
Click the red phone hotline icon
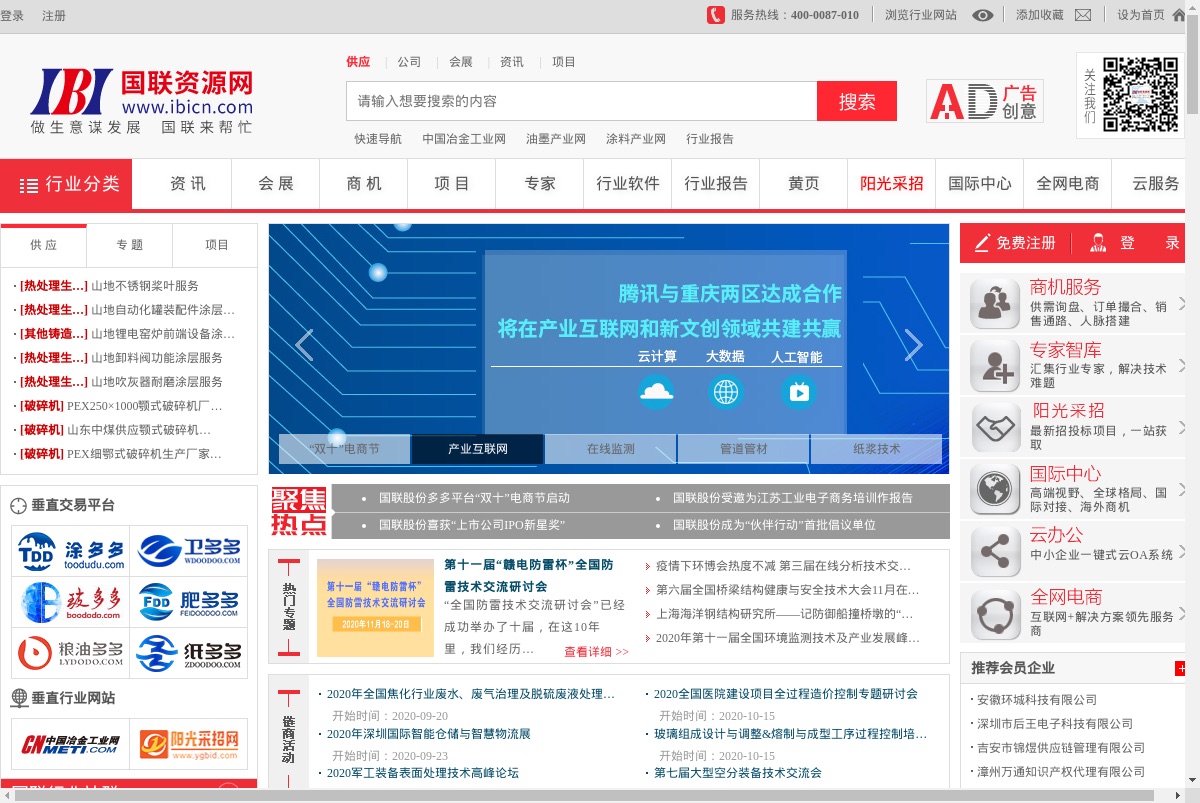click(716, 15)
